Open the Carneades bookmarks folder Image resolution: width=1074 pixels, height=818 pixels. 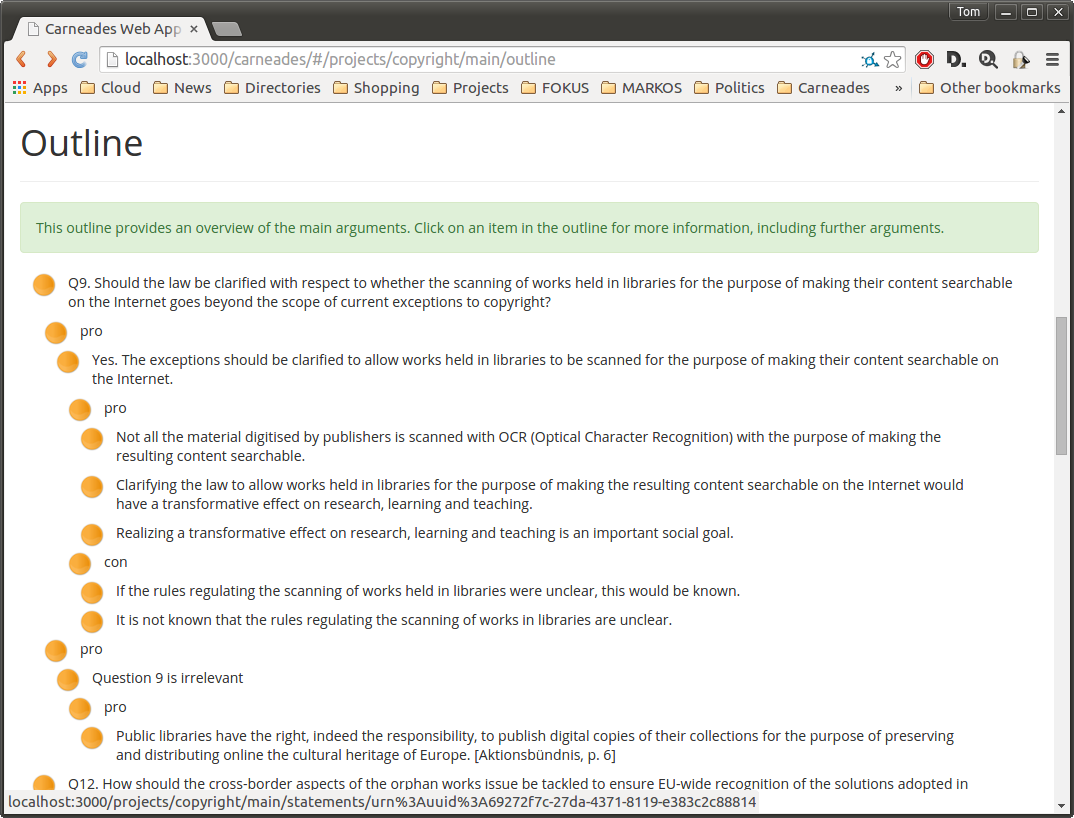point(823,88)
